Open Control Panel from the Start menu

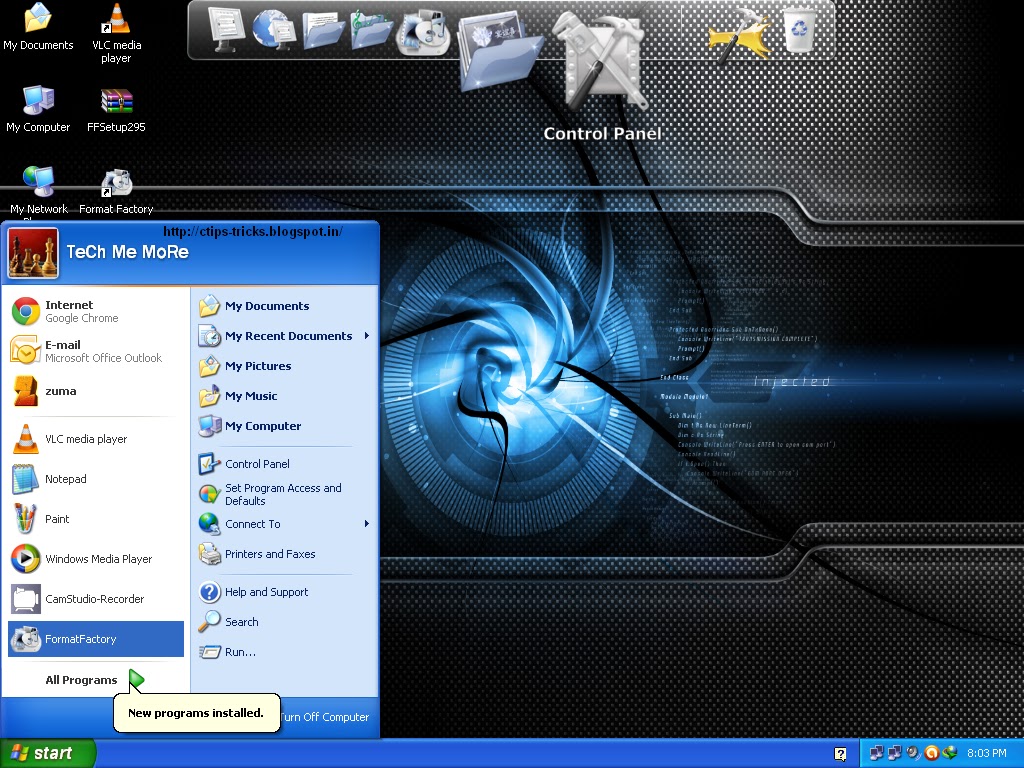[285, 464]
